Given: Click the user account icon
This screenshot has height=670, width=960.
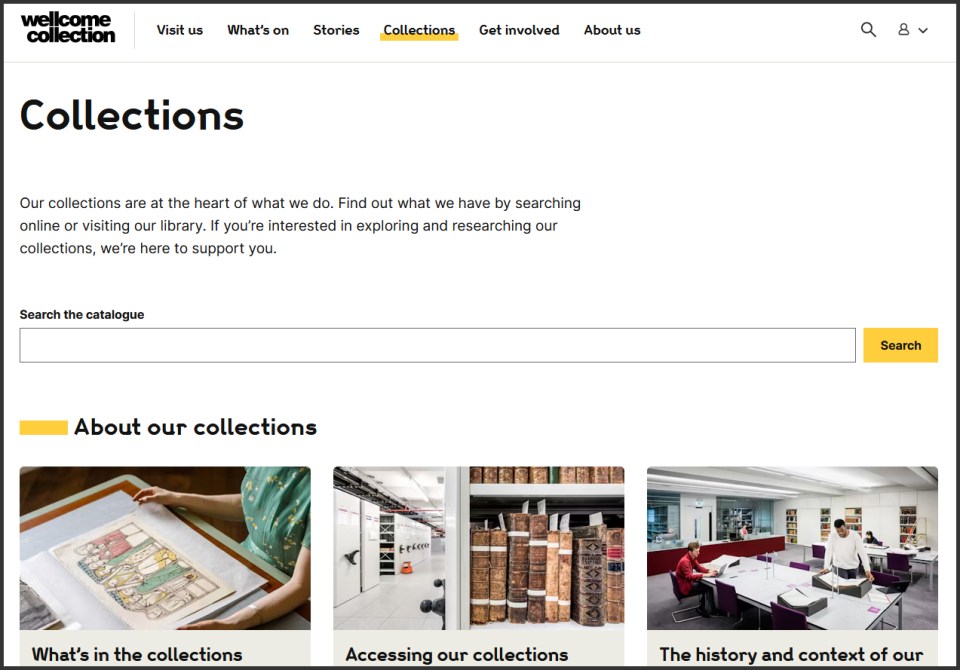Looking at the screenshot, I should click(904, 29).
